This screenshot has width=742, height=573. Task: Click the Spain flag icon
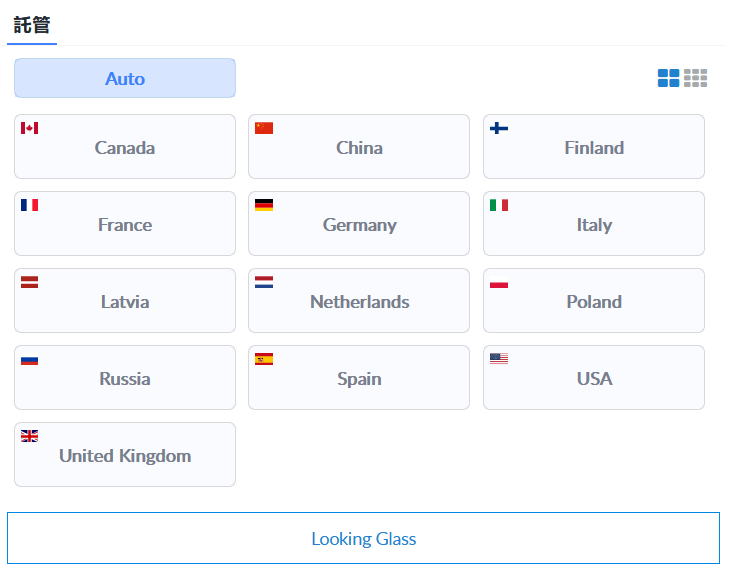pos(264,359)
